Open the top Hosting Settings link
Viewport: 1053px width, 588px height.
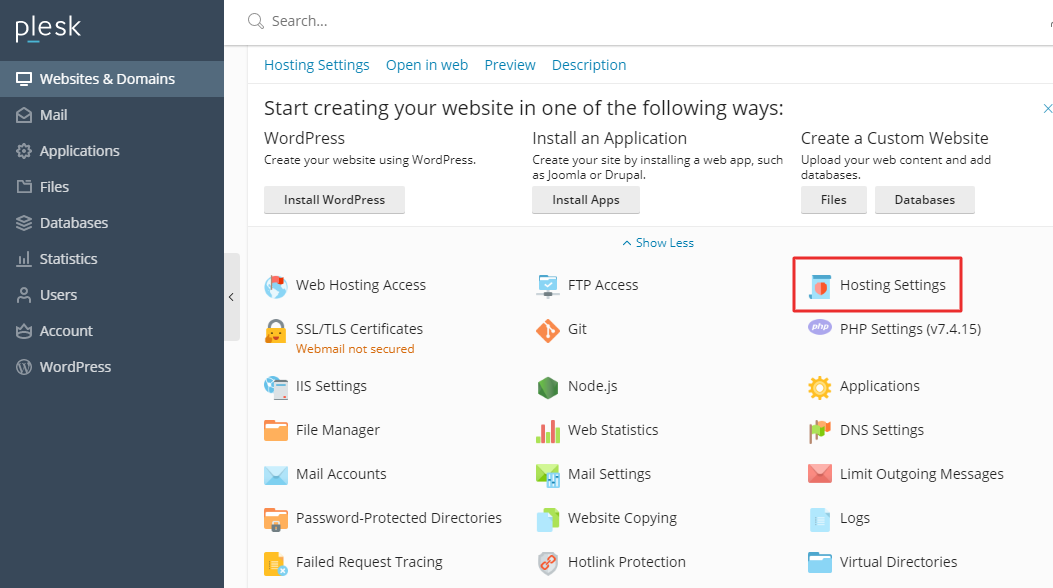point(316,65)
